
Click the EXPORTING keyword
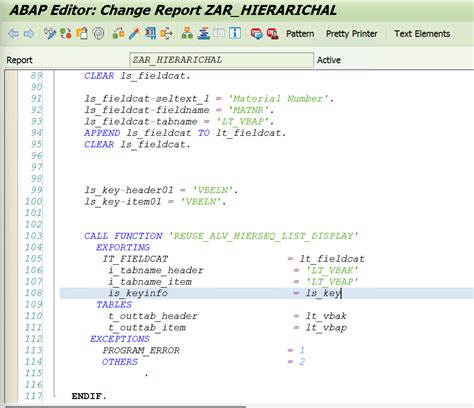[x=123, y=247]
